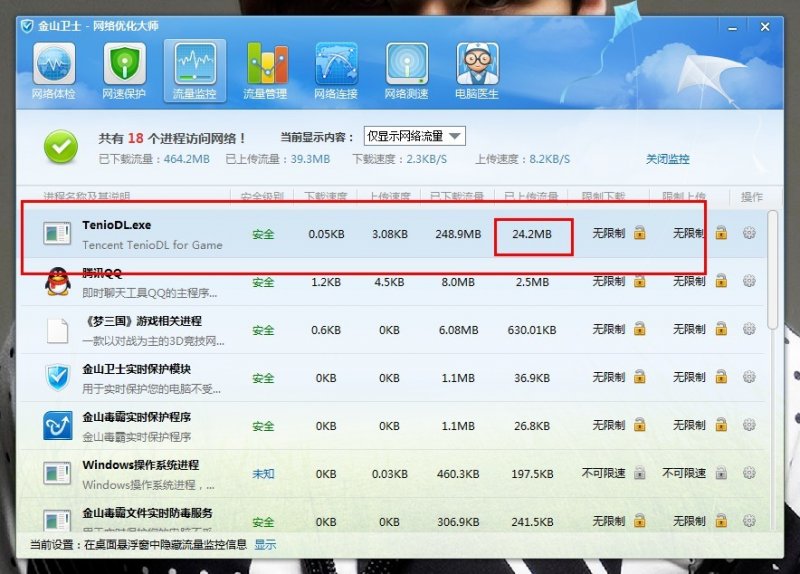Toggle upload limit lock for 金山卫士实时保护模块
The width and height of the screenshot is (800, 574).
coord(721,377)
